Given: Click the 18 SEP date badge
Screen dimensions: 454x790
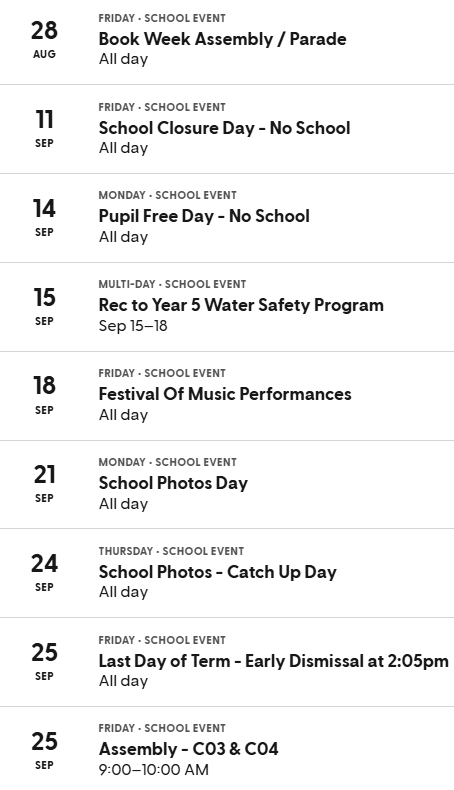Looking at the screenshot, I should [x=44, y=395].
